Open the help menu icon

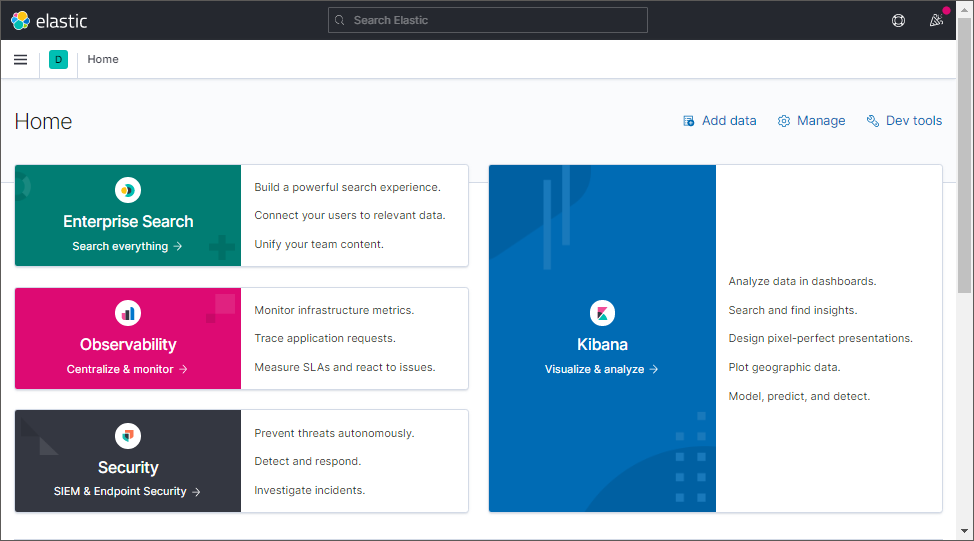coord(898,20)
